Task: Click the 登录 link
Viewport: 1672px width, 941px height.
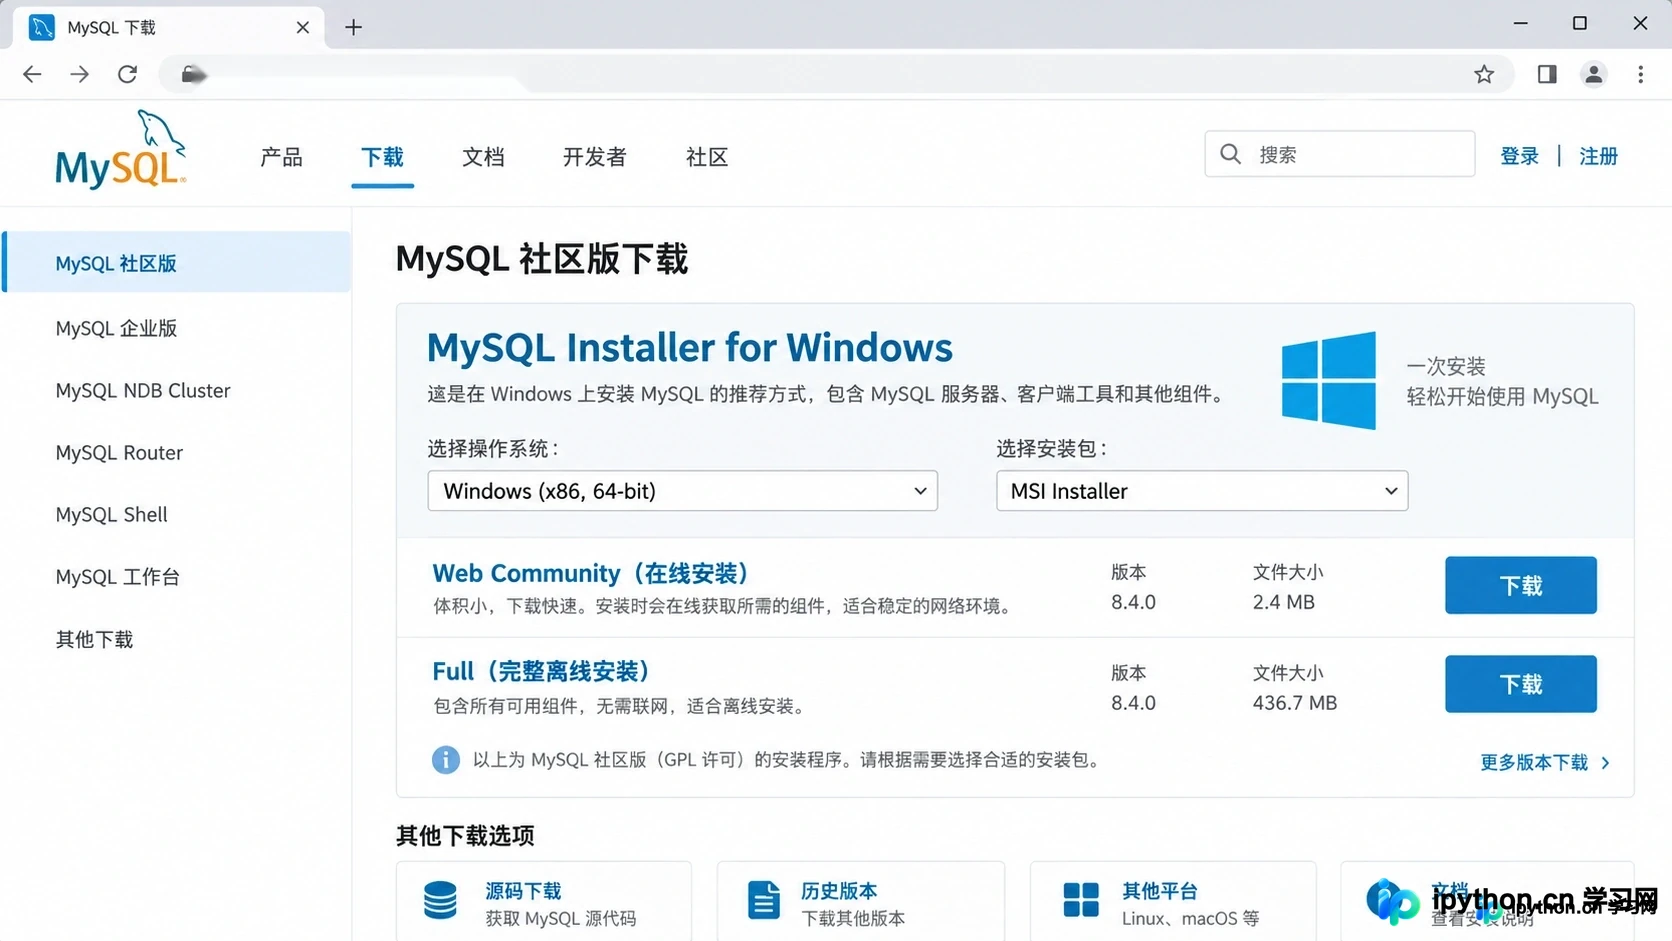Action: [1519, 156]
